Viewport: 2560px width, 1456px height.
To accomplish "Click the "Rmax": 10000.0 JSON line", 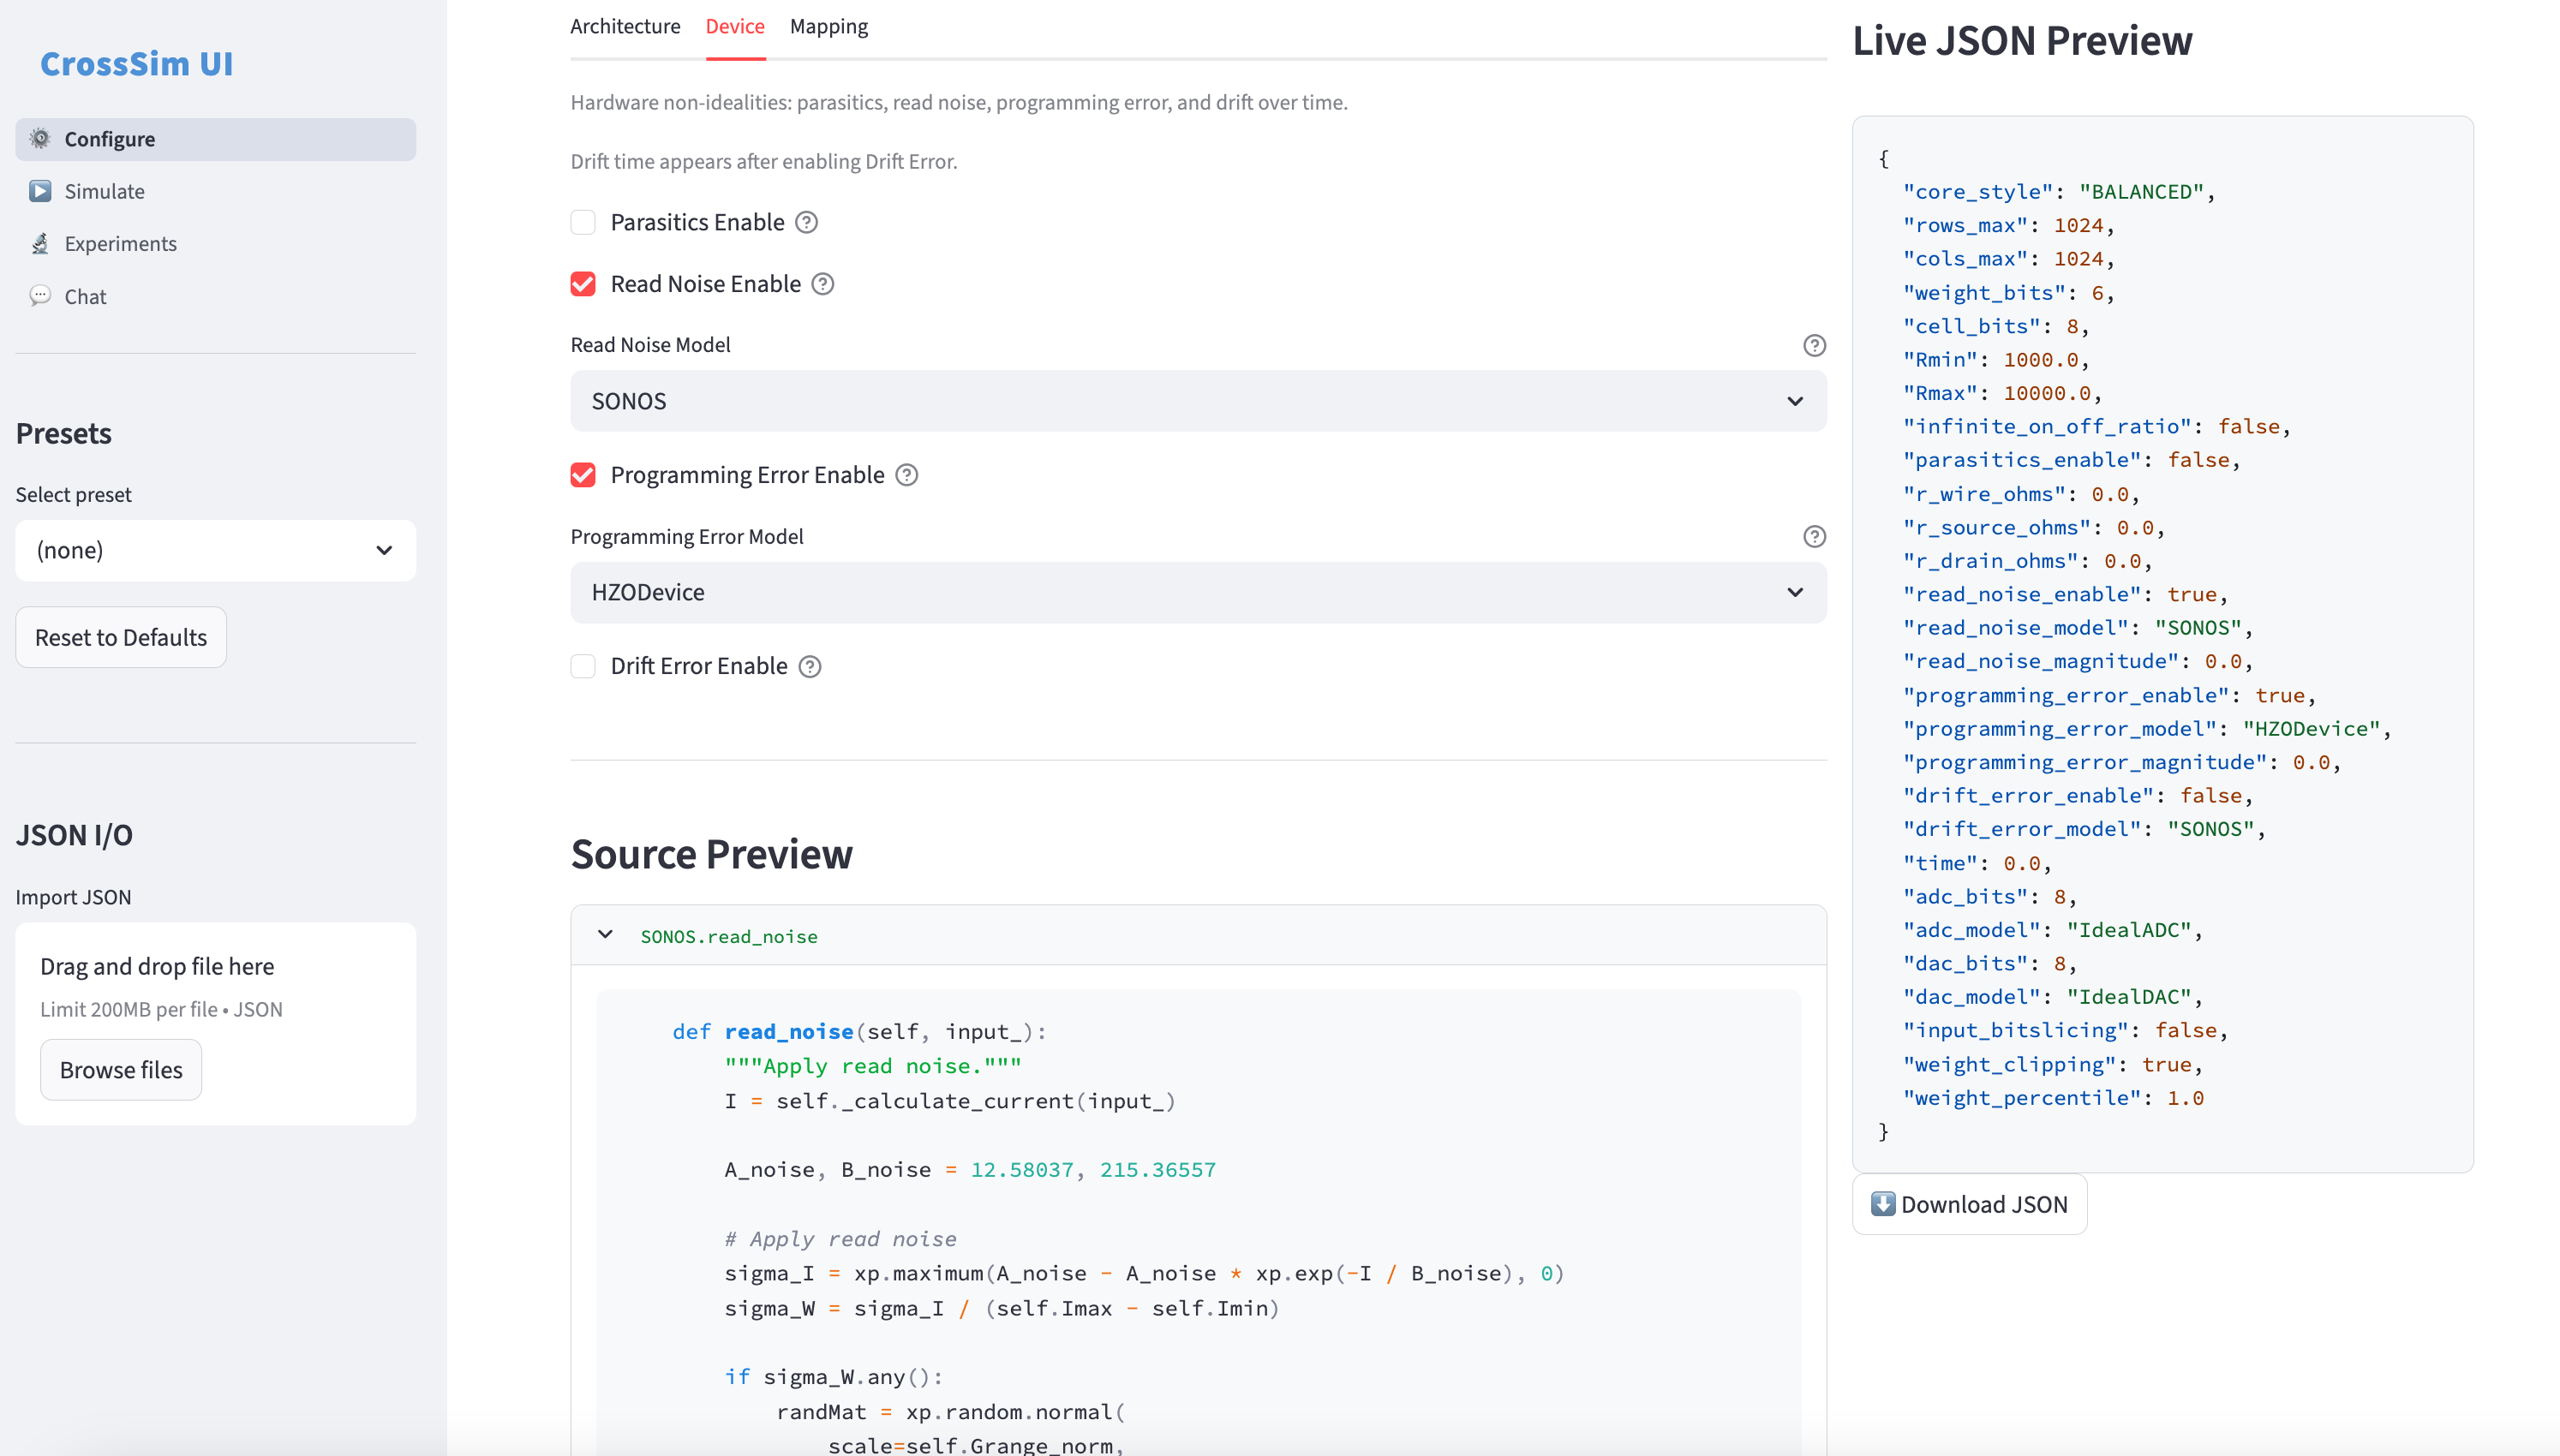I will point(2001,393).
